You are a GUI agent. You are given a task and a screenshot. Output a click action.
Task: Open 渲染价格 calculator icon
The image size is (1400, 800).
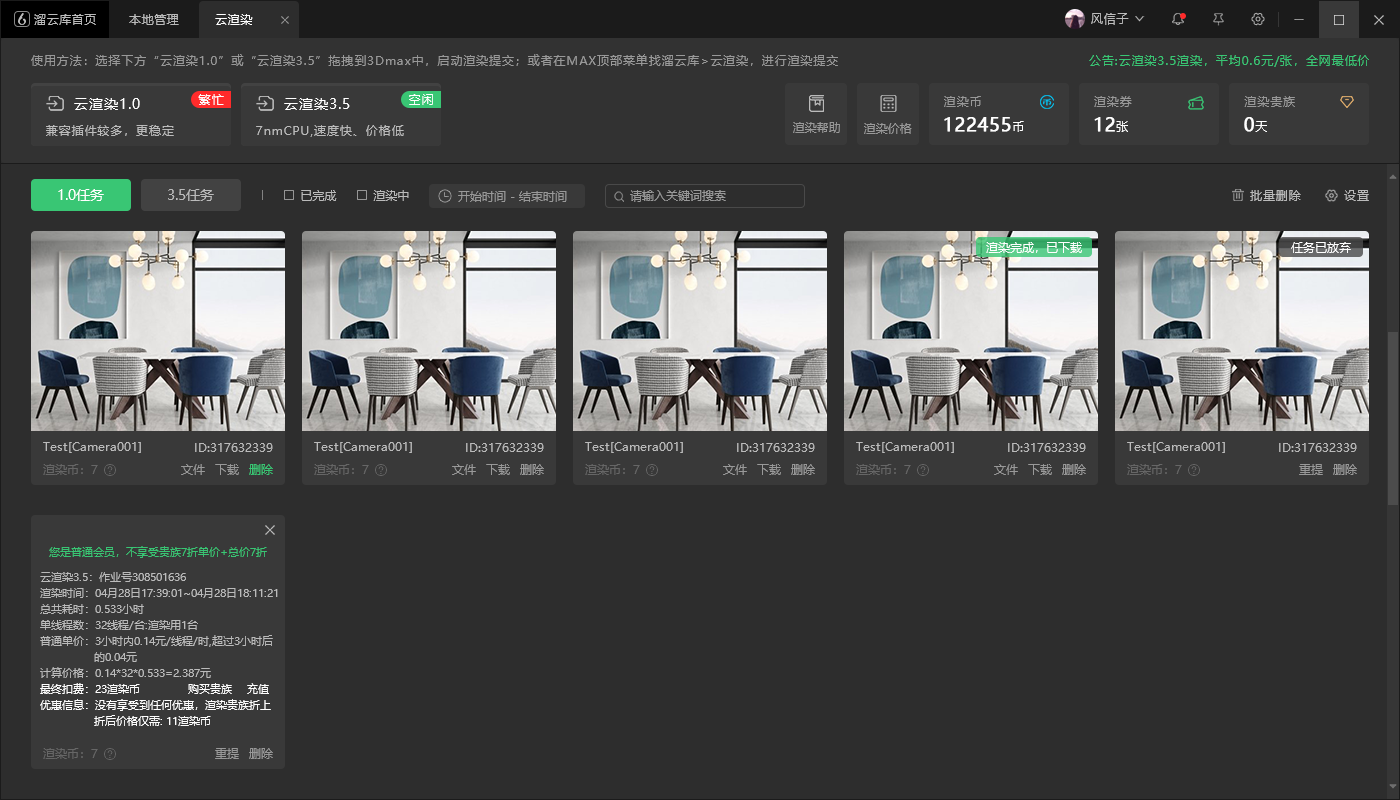click(x=888, y=103)
